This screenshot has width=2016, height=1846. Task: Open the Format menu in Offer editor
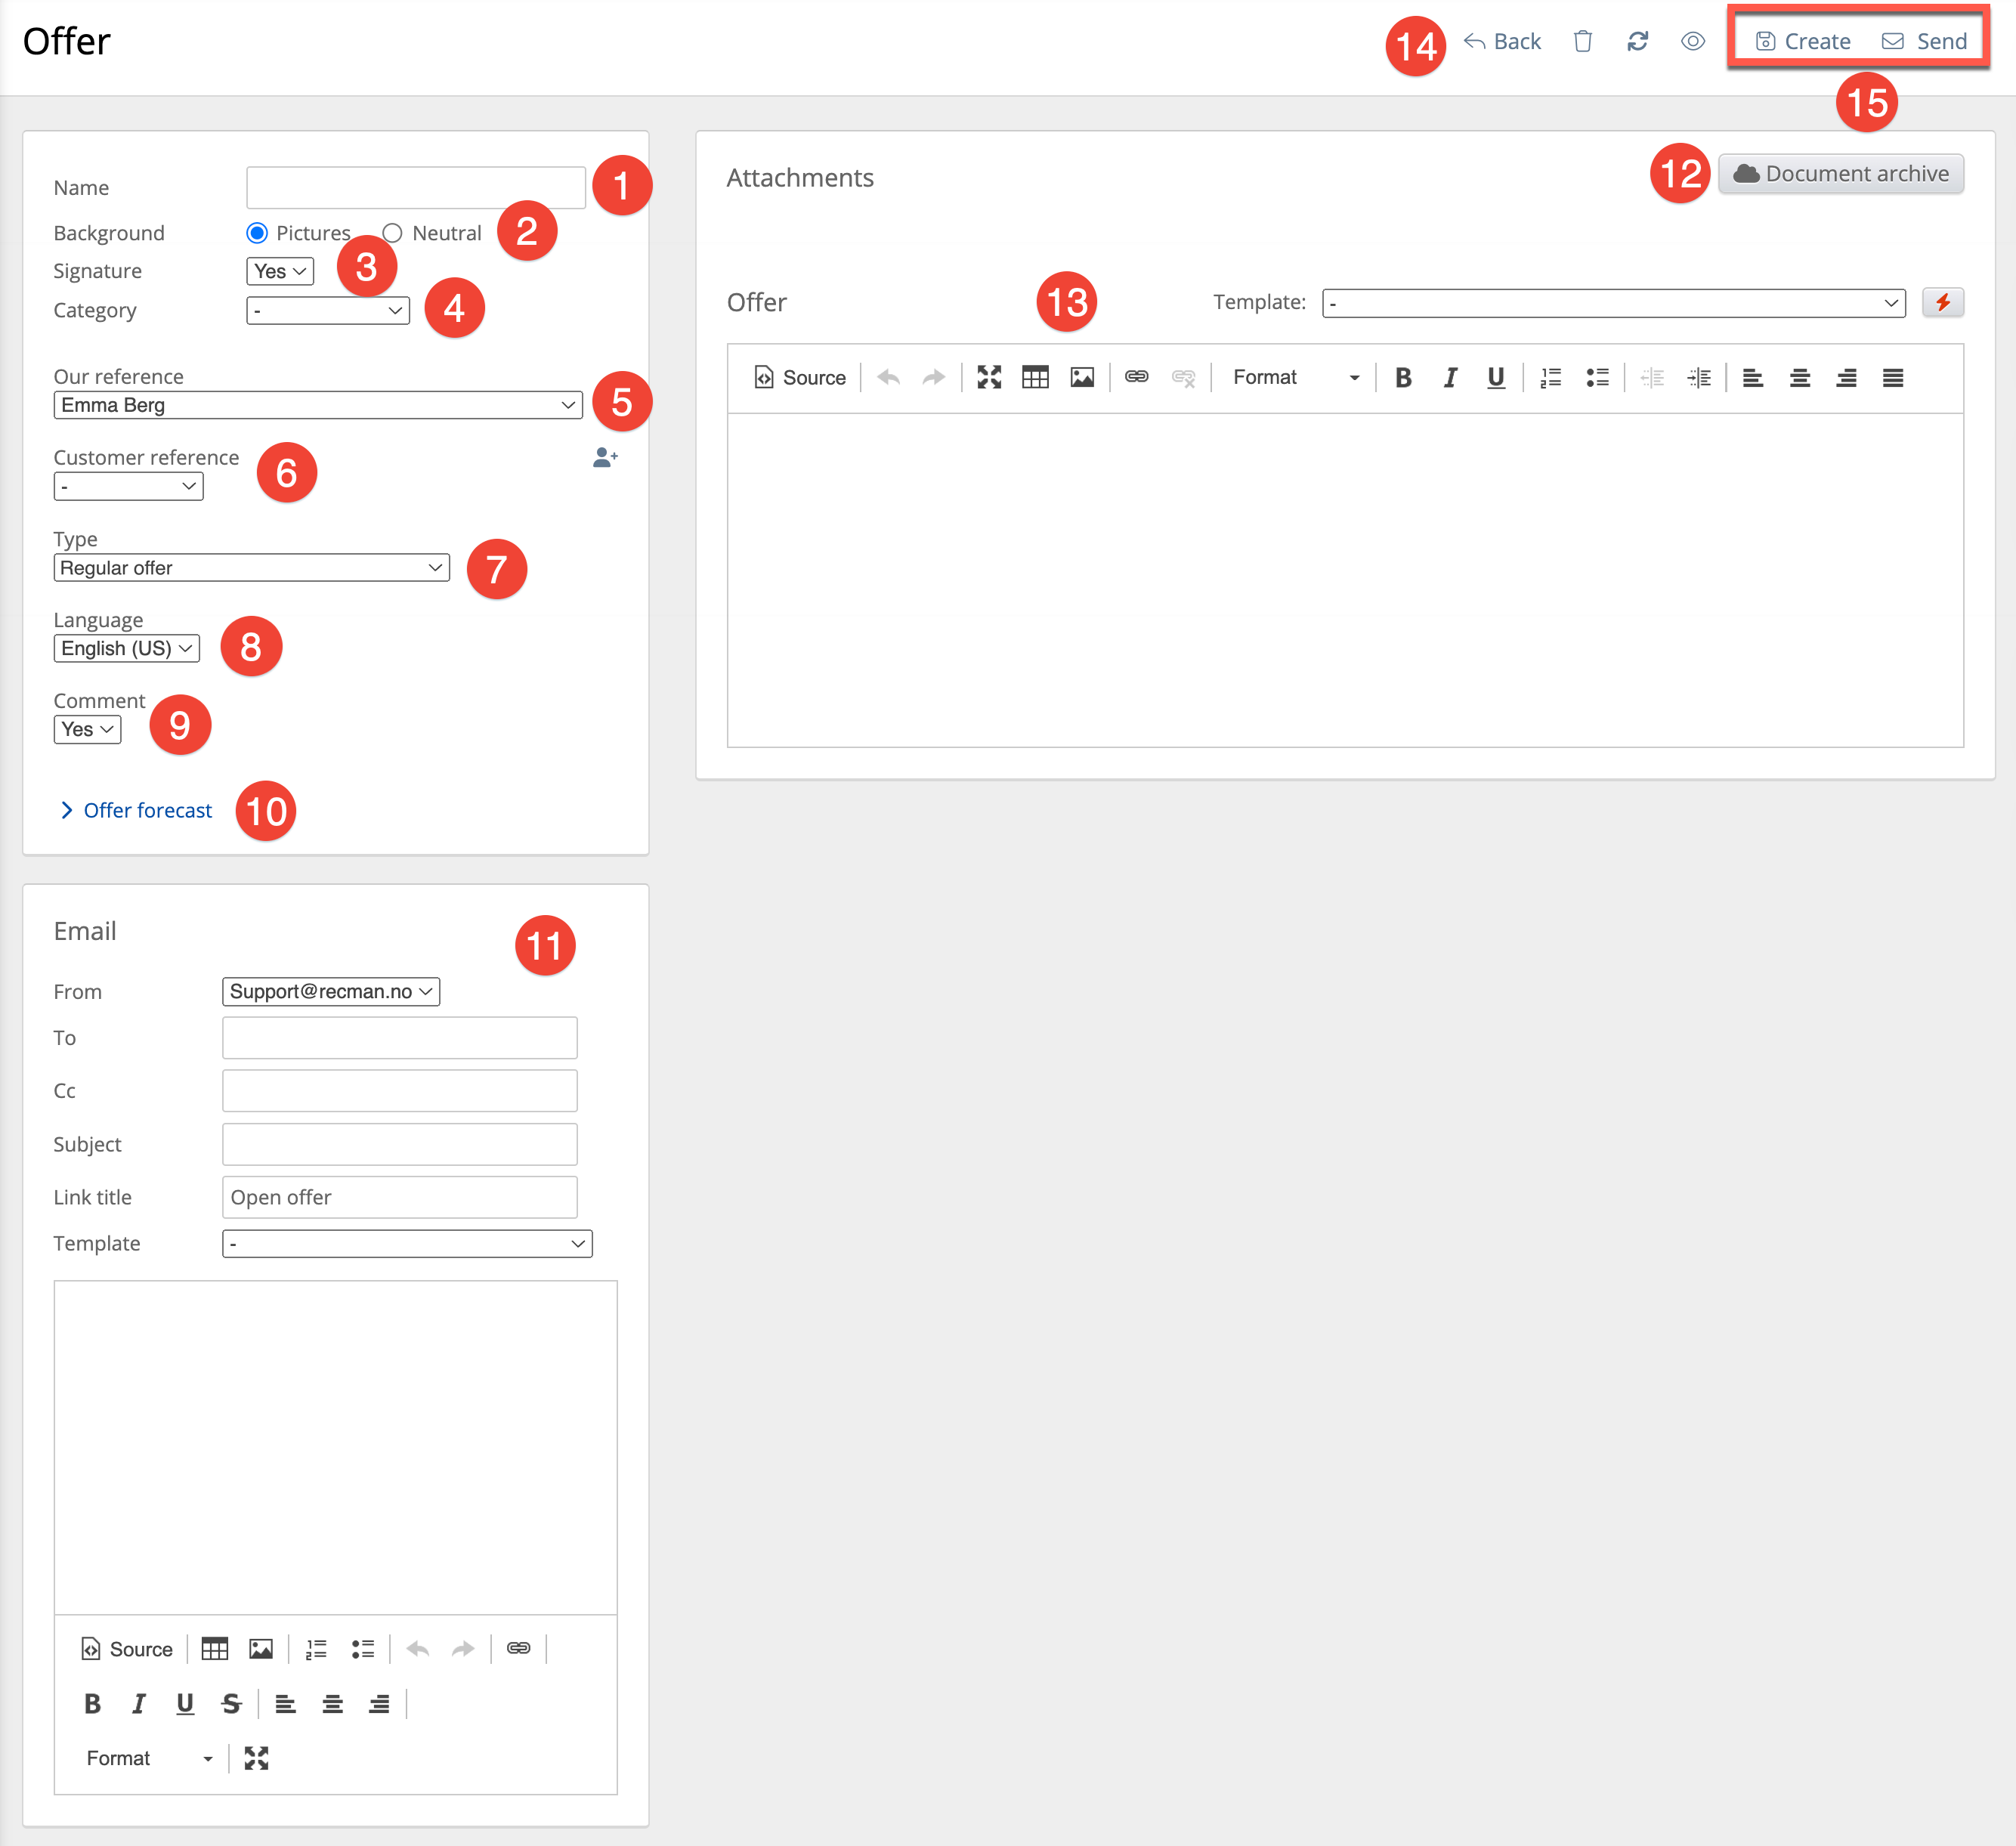[x=1295, y=377]
